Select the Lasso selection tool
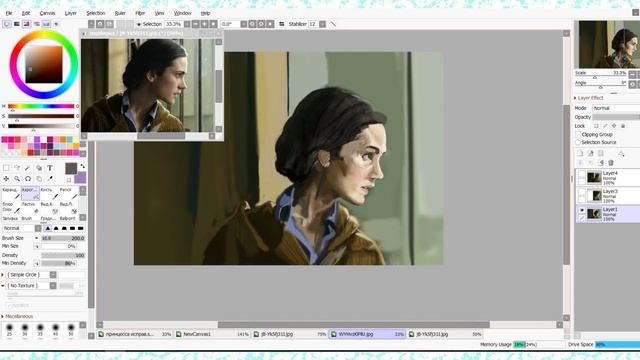Screen dimensions: 640x360 17,168
